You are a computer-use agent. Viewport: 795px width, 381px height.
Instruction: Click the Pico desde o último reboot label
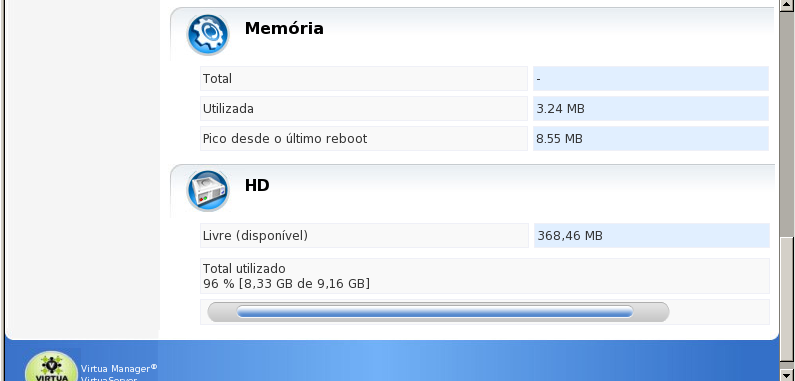tap(285, 138)
